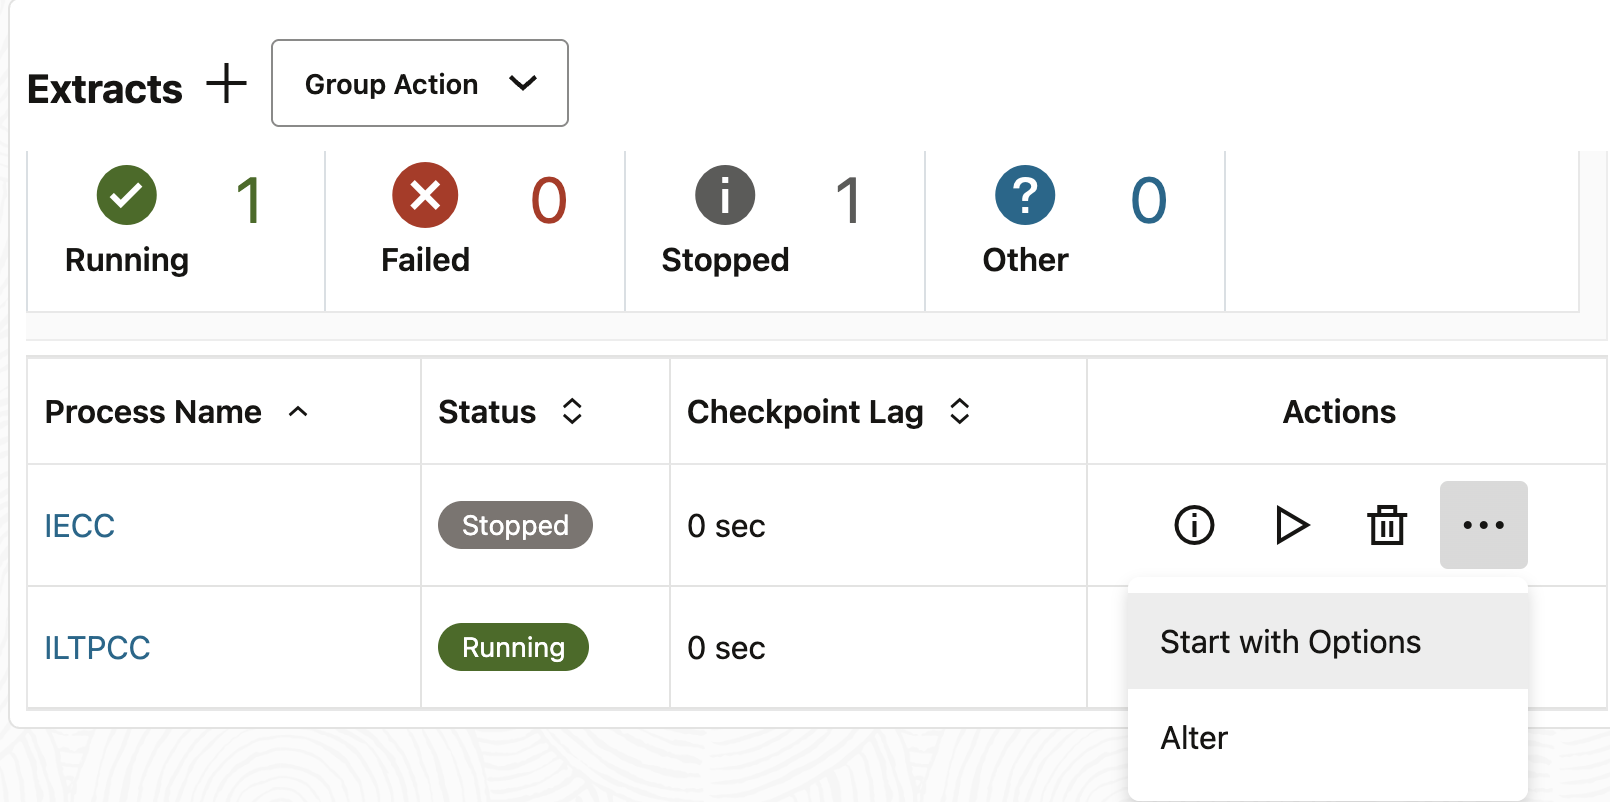Choose Alter from the actions menu

coord(1193,738)
